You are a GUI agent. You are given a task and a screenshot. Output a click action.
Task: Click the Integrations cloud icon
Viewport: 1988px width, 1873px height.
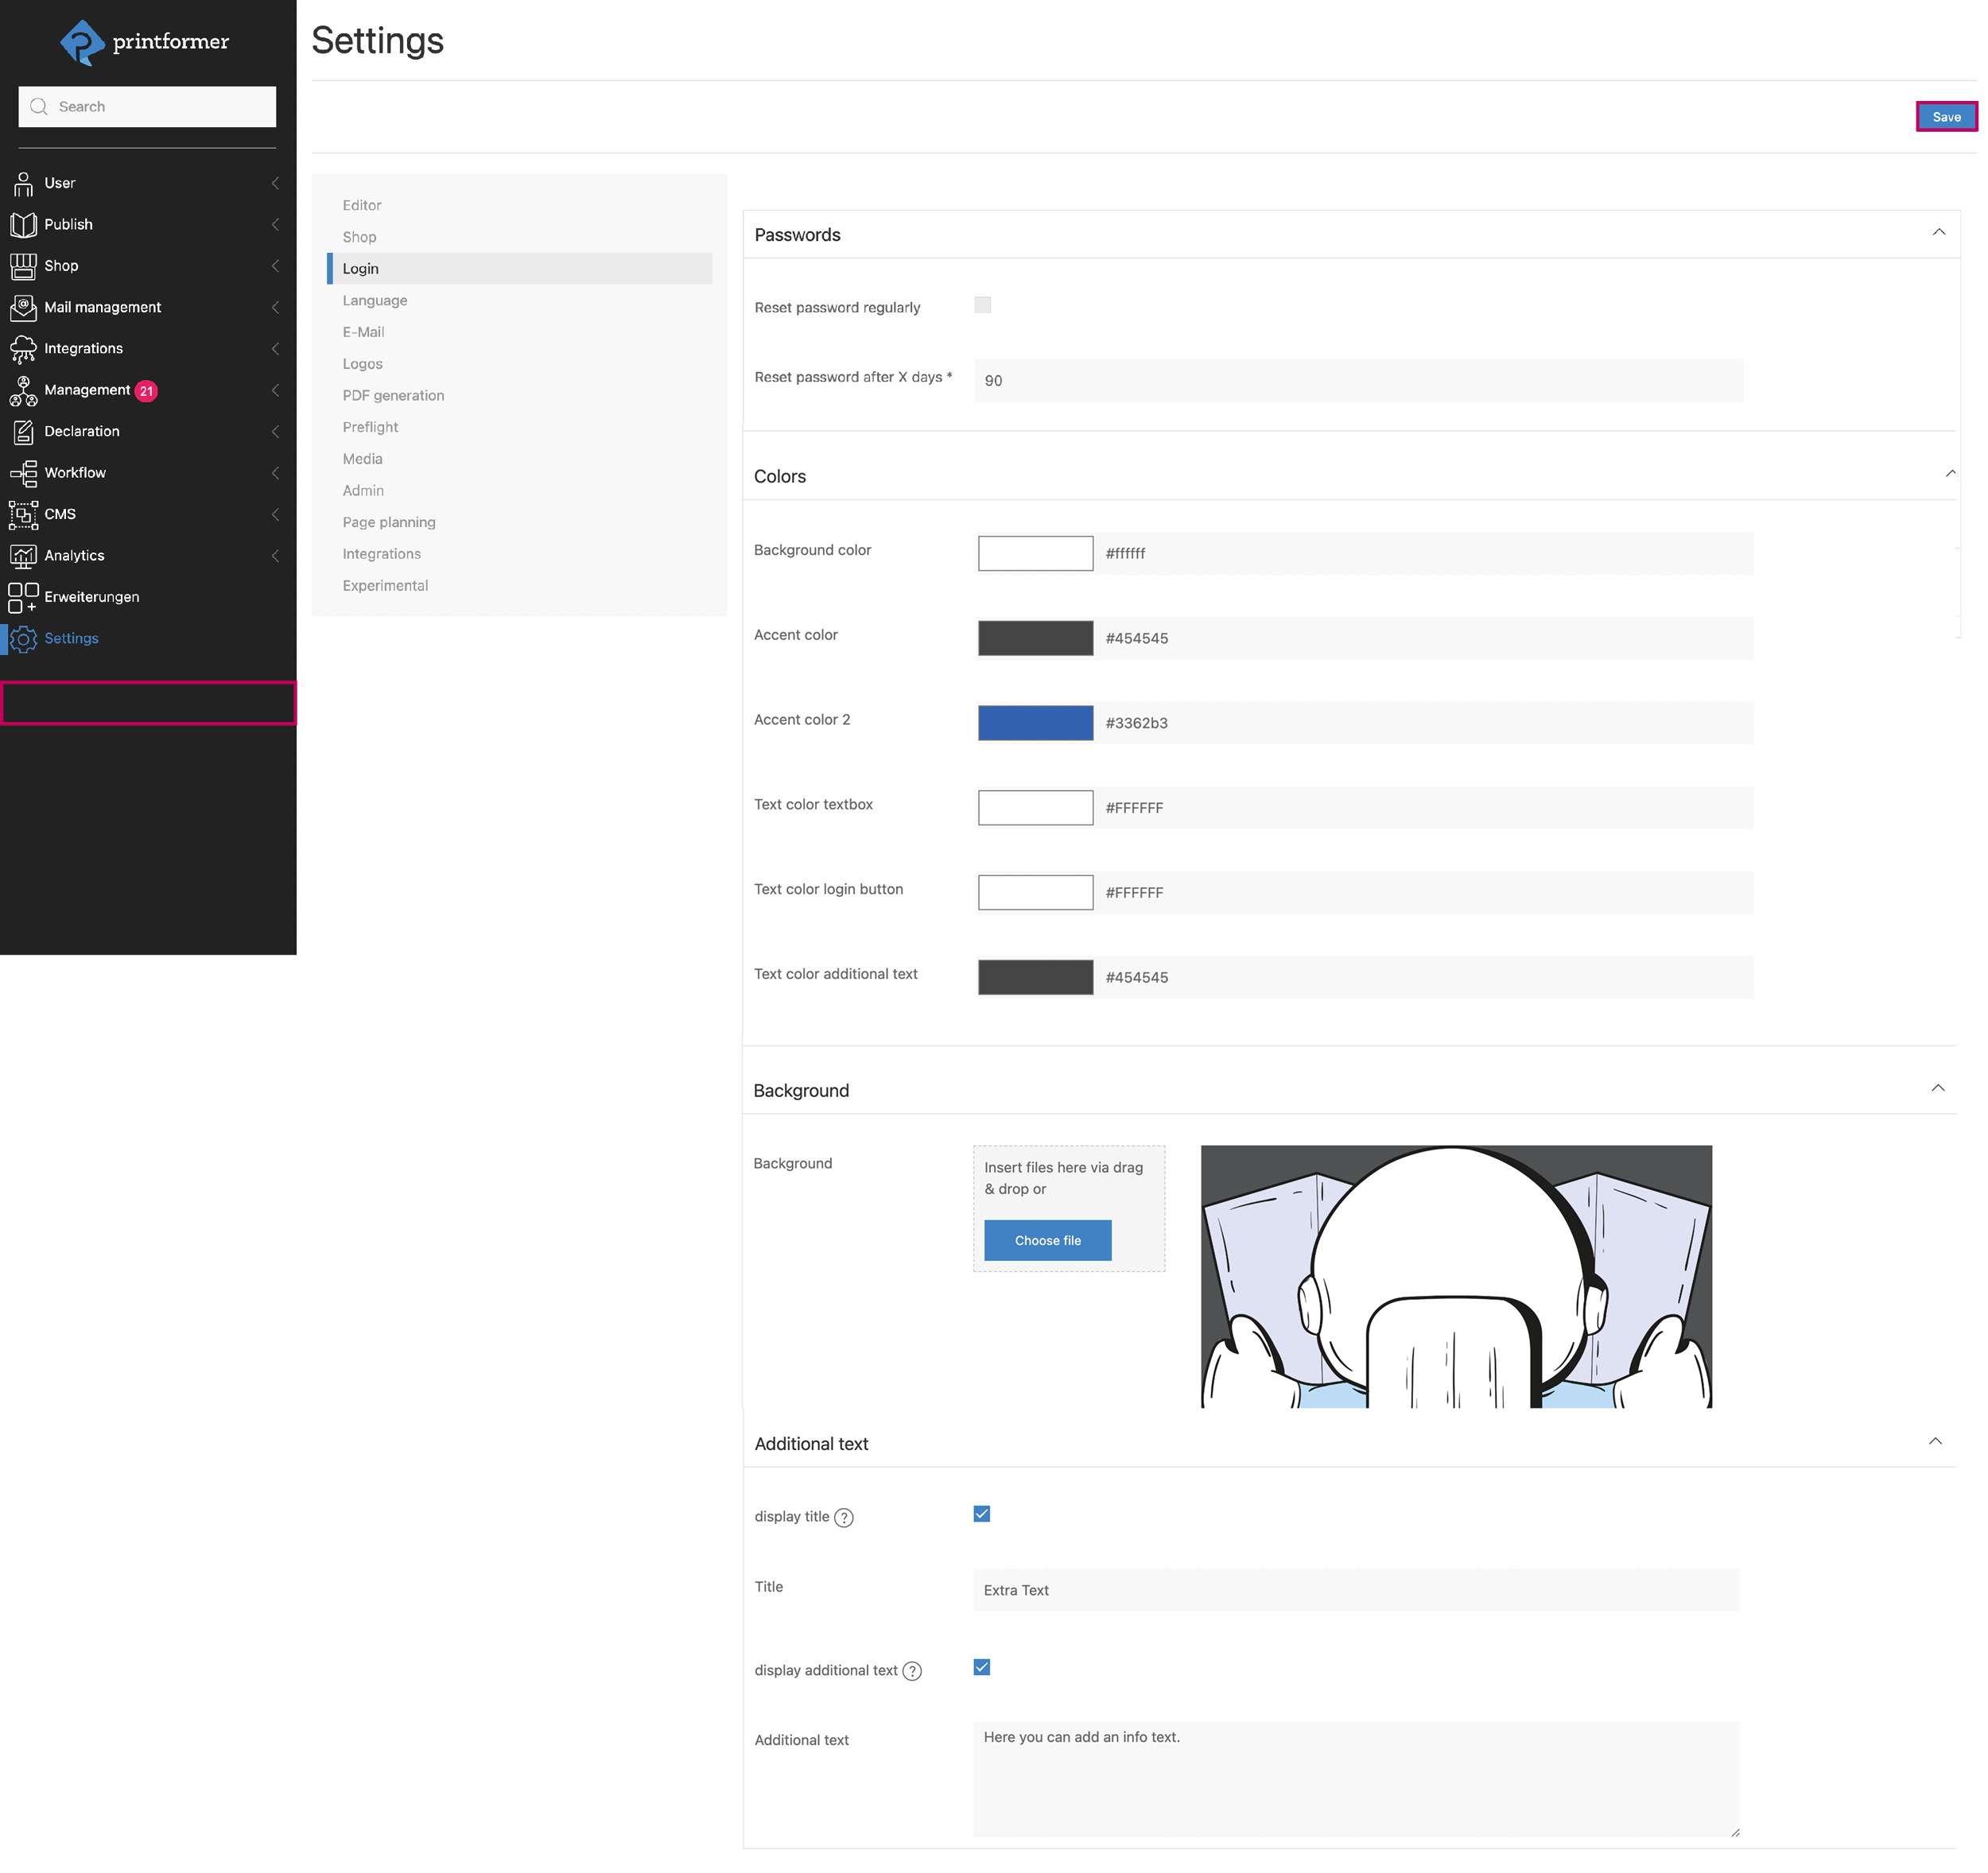point(23,348)
